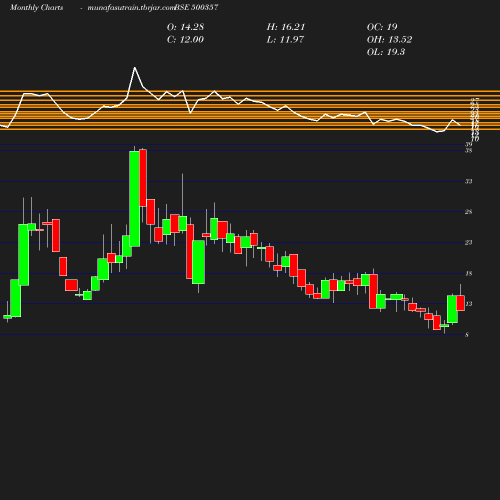Click the "C: 12.00" close value
This screenshot has width=500, height=500.
tap(185, 40)
